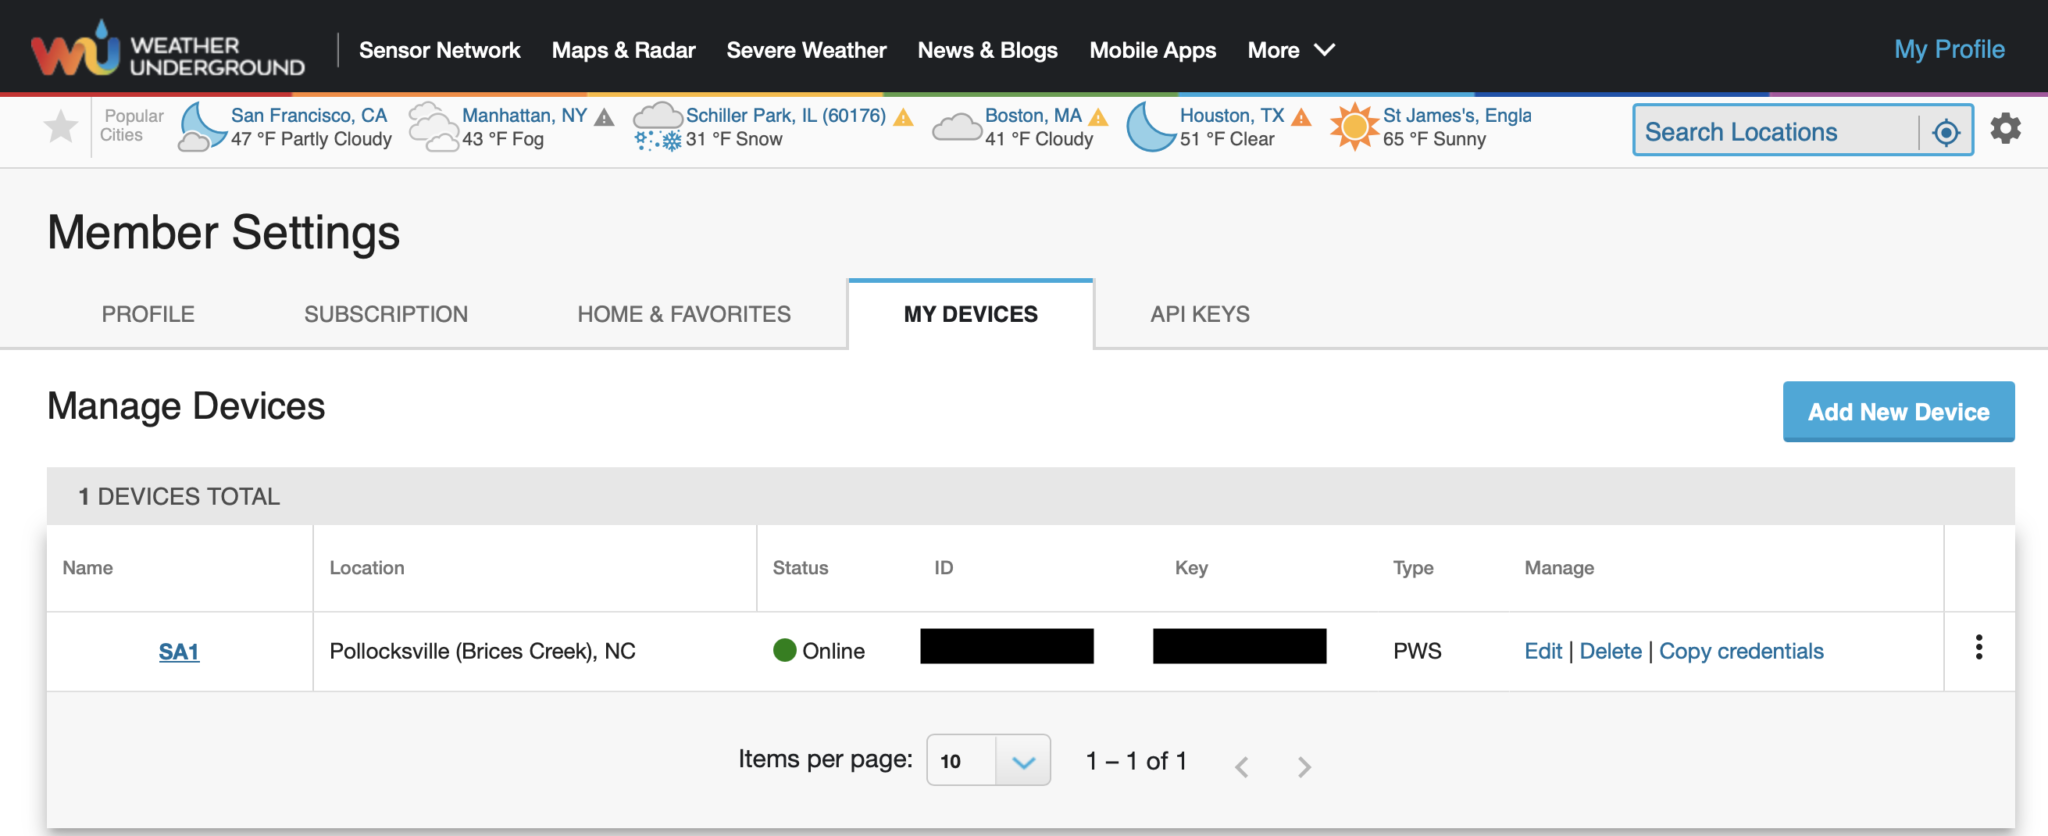Open the Home & Favorites tab
The image size is (2048, 836).
pyautogui.click(x=684, y=314)
